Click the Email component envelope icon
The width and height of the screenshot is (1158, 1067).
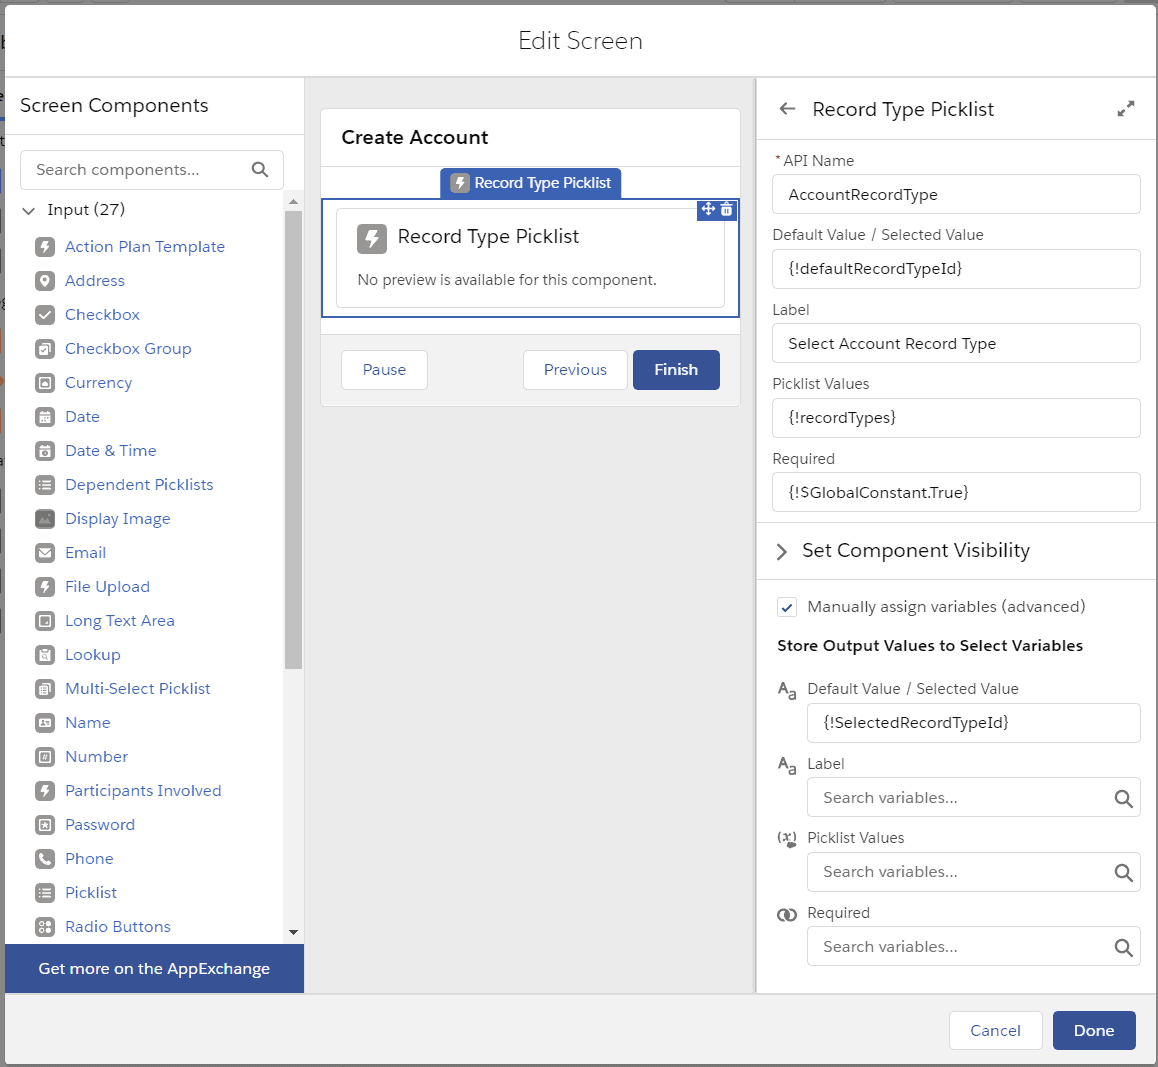pos(44,552)
